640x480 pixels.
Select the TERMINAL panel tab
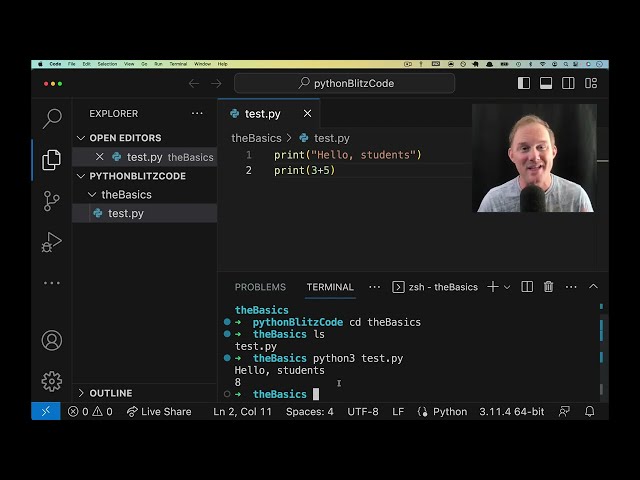tap(330, 287)
